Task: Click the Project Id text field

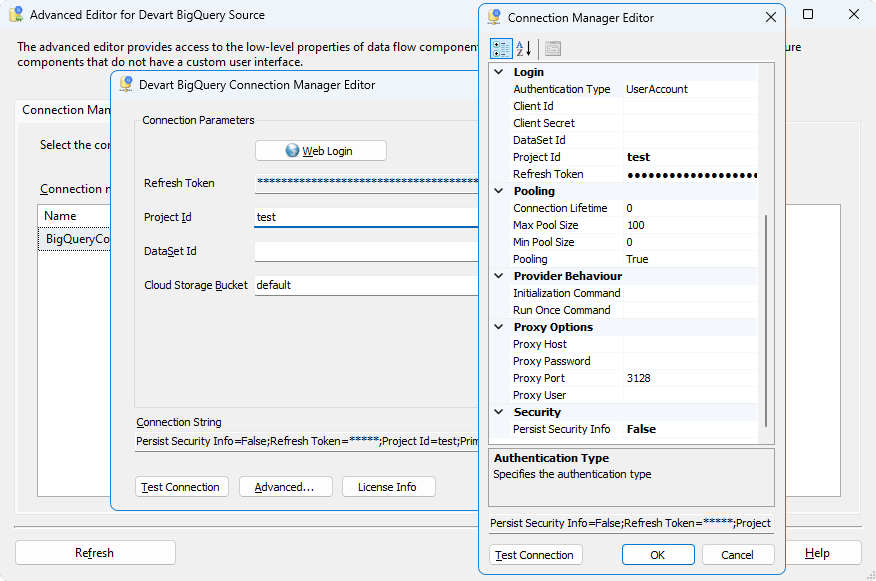Action: tap(365, 217)
